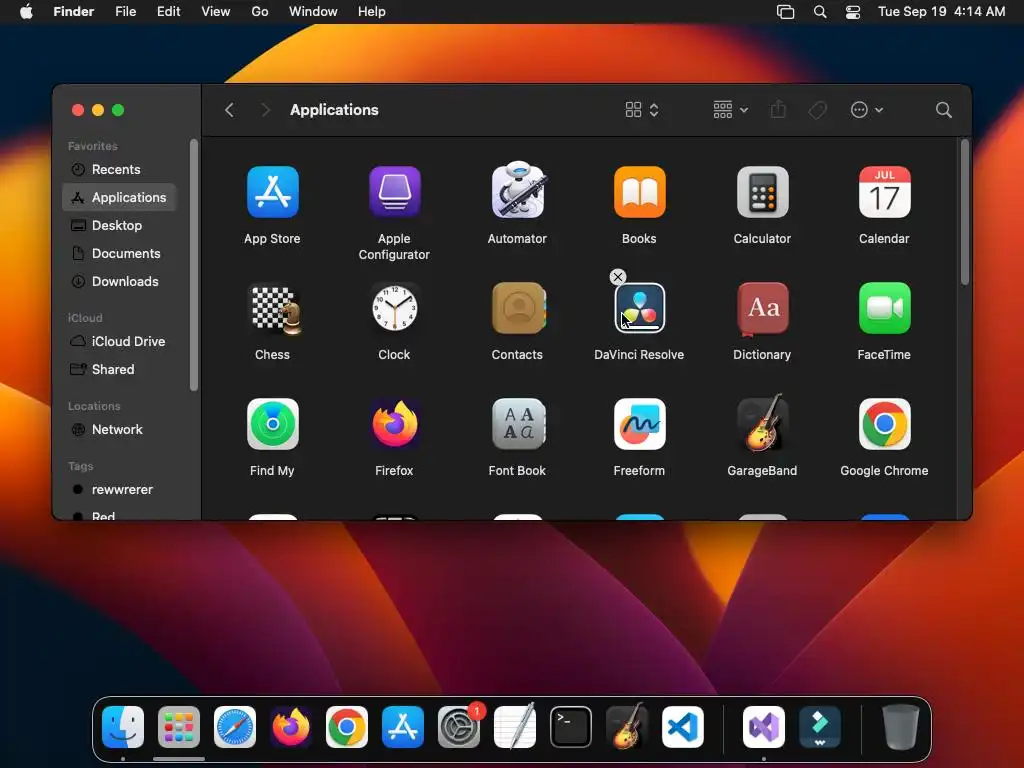Select the rewwrerer tag
Image resolution: width=1024 pixels, height=768 pixels.
(x=120, y=490)
